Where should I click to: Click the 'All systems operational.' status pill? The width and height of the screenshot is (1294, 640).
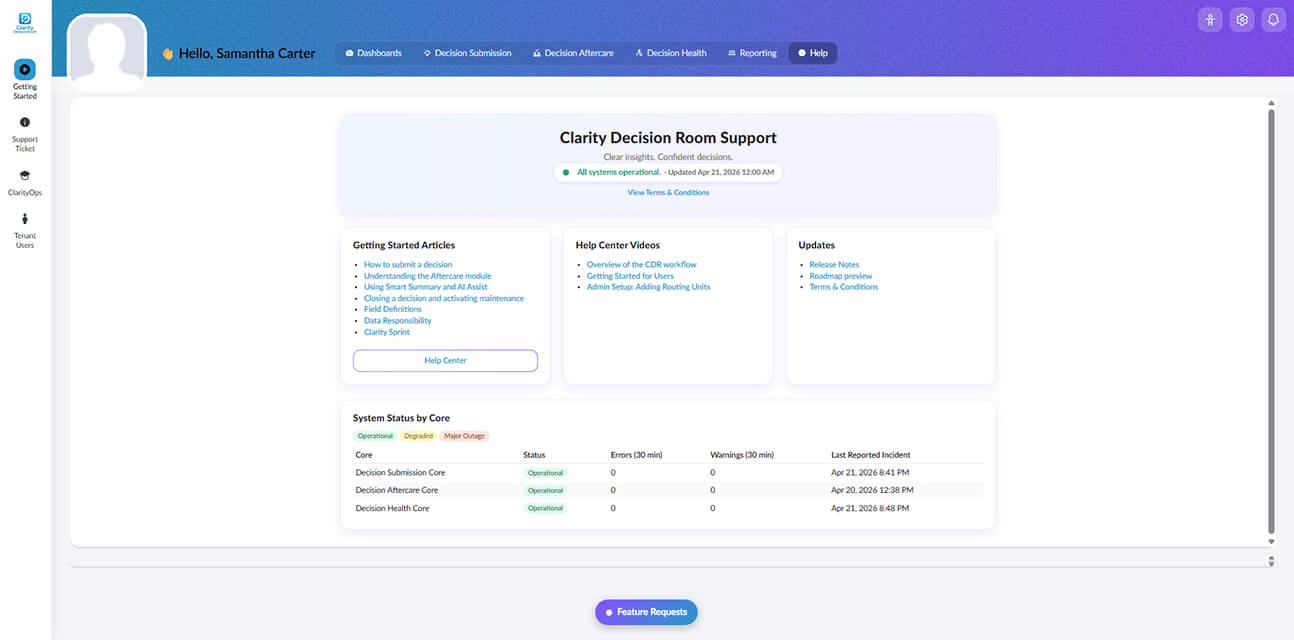tap(668, 172)
